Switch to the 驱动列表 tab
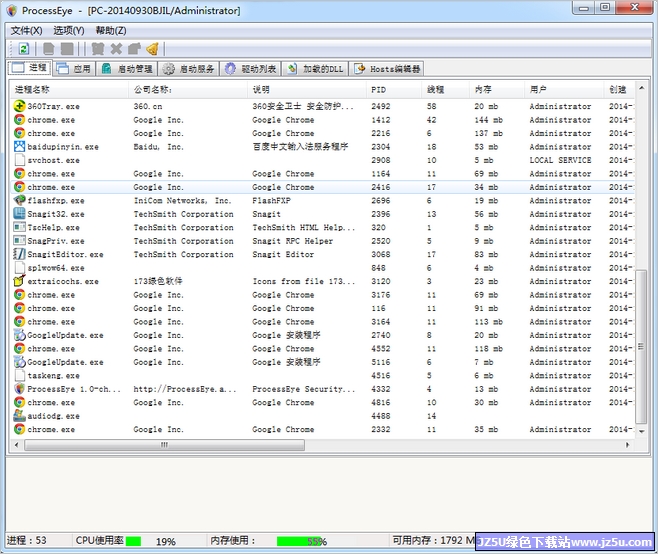Viewport: 658px width, 554px height. tap(251, 68)
